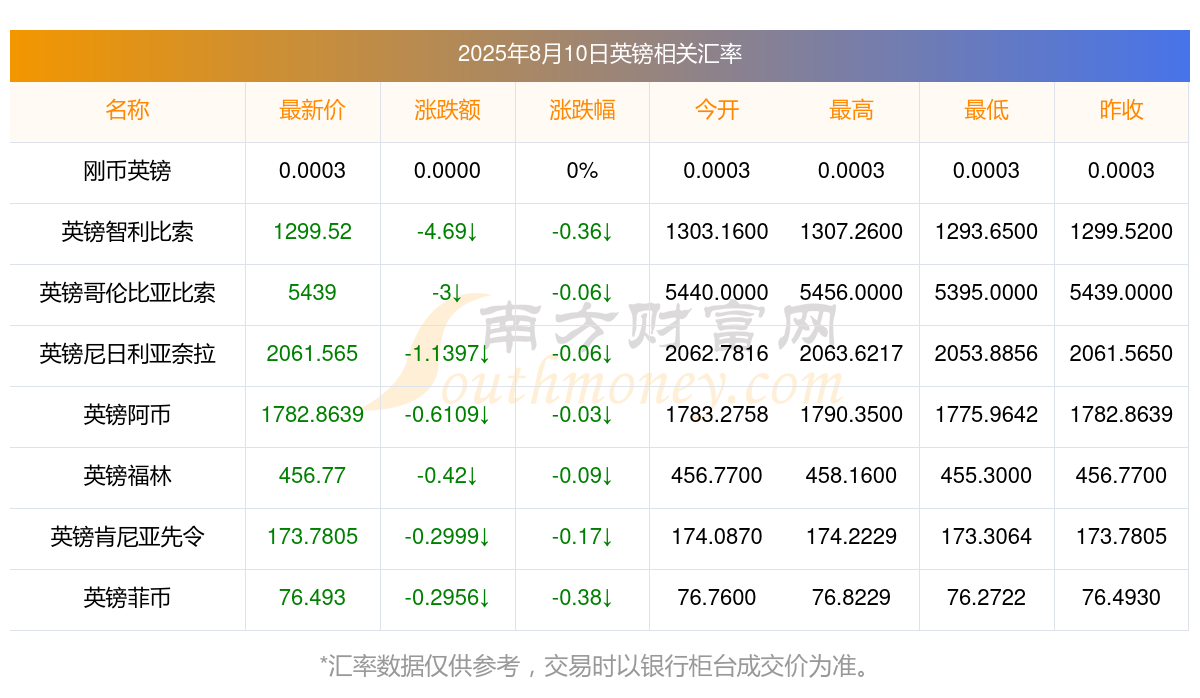Click the latest price 1299.52
1200x698 pixels.
point(312,232)
